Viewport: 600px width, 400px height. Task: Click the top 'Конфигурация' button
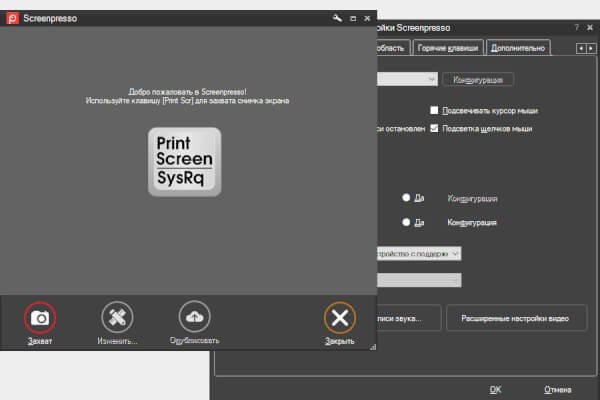(478, 80)
